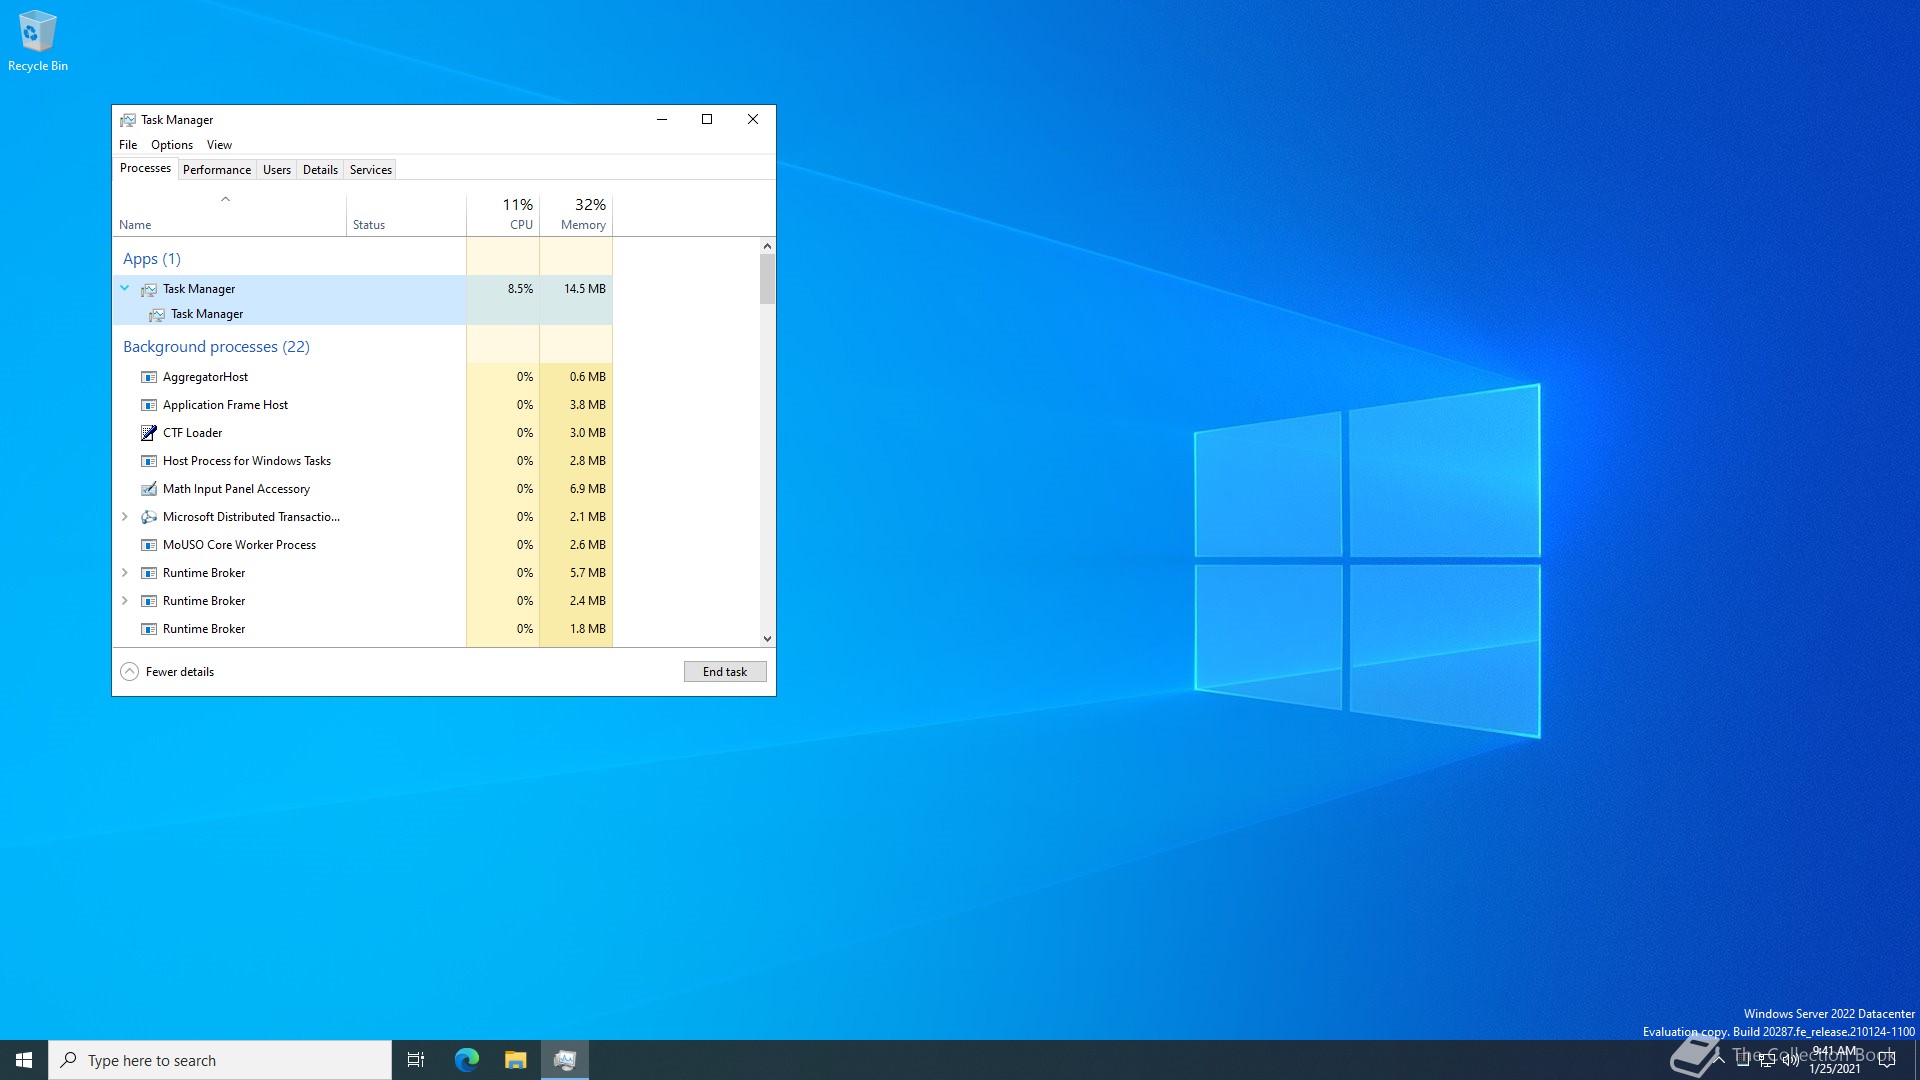
Task: Open File Explorer from the taskbar
Action: coord(515,1060)
